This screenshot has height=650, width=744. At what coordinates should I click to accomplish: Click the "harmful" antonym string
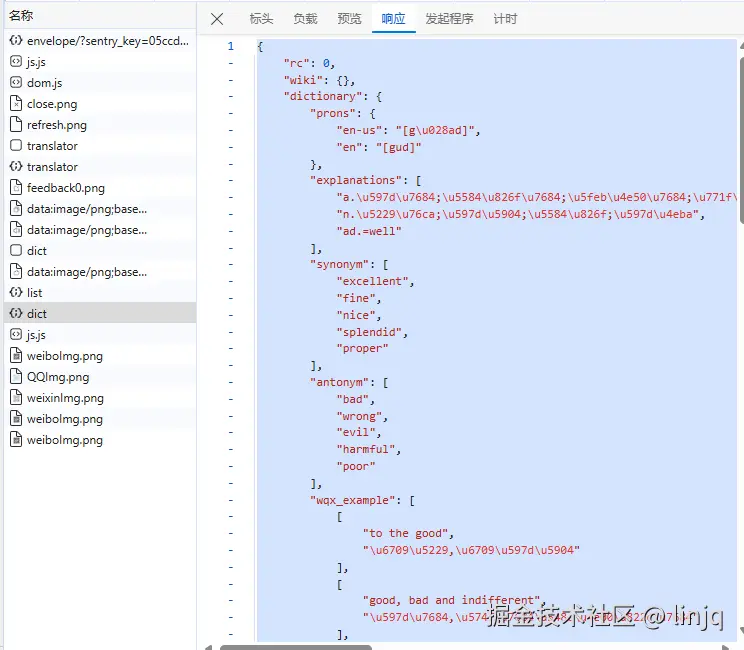pyautogui.click(x=366, y=449)
